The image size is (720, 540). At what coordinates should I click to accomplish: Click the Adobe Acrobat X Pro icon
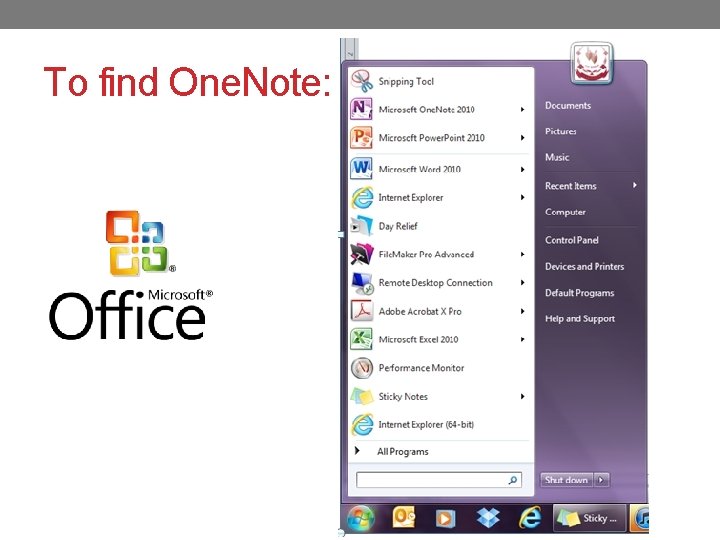[361, 311]
